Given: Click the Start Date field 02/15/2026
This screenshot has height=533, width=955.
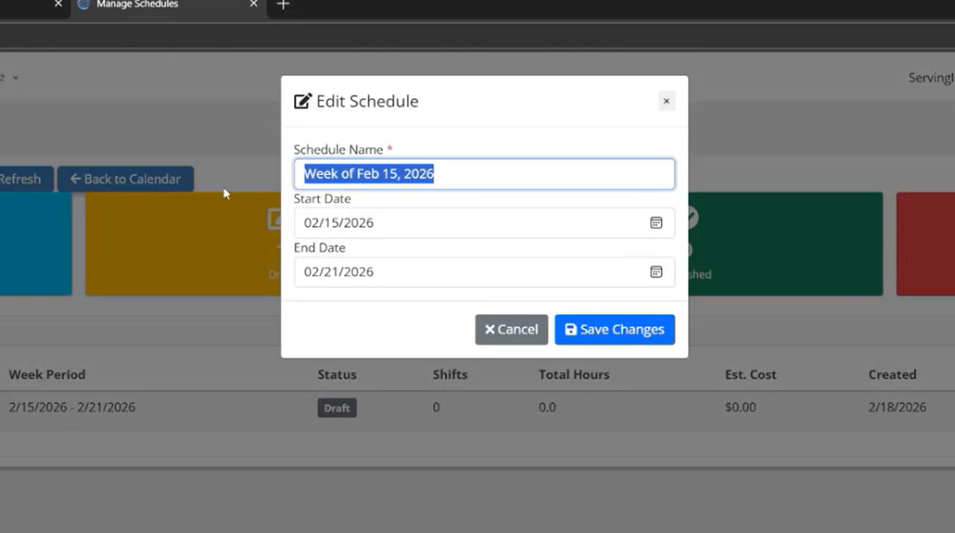Looking at the screenshot, I should (470, 223).
